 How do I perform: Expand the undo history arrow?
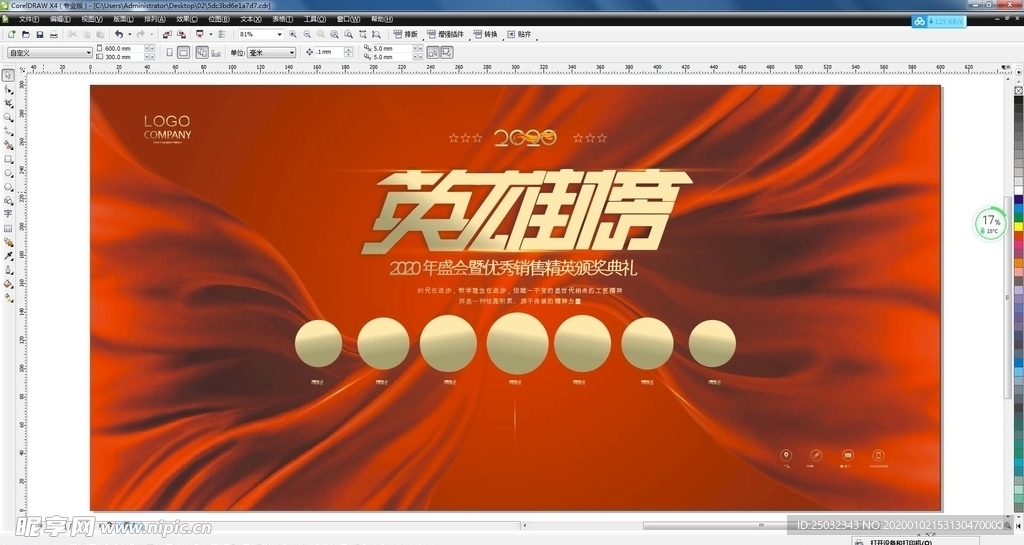(x=130, y=35)
